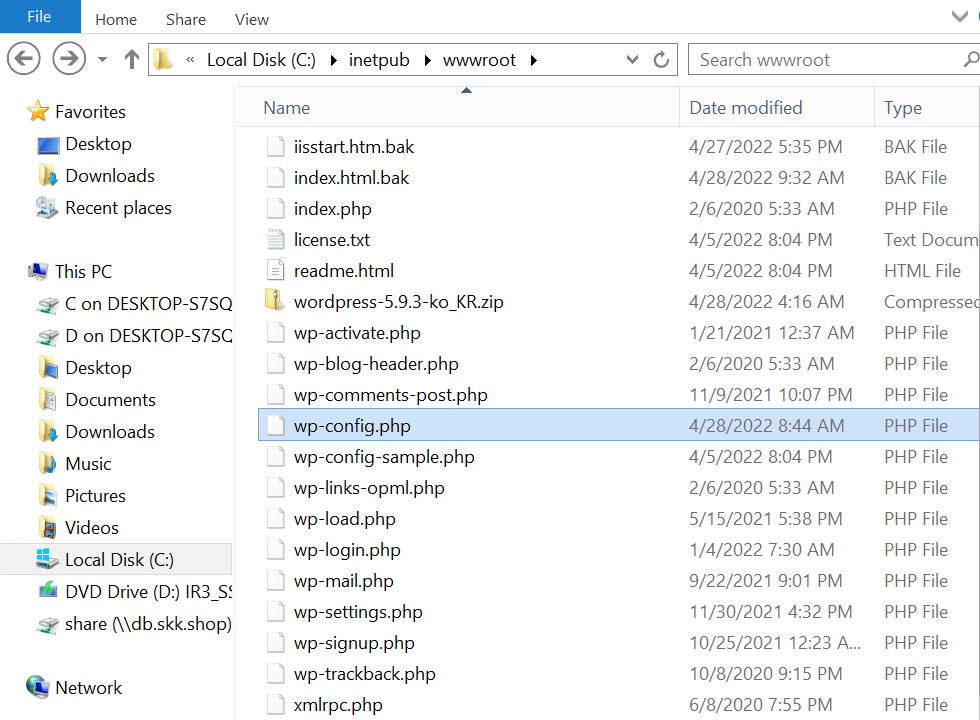This screenshot has height=720, width=980.
Task: Click Local Disk (C:) in address path
Action: tap(261, 60)
